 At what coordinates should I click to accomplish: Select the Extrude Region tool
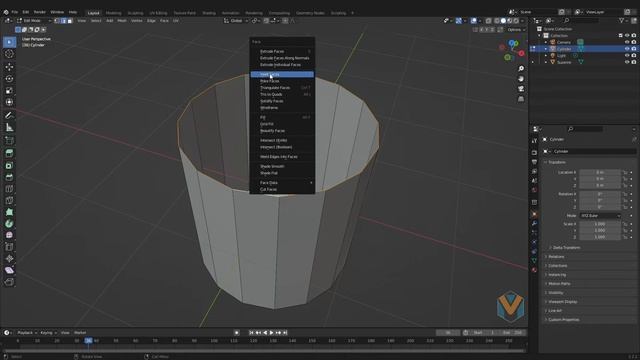coord(9,153)
